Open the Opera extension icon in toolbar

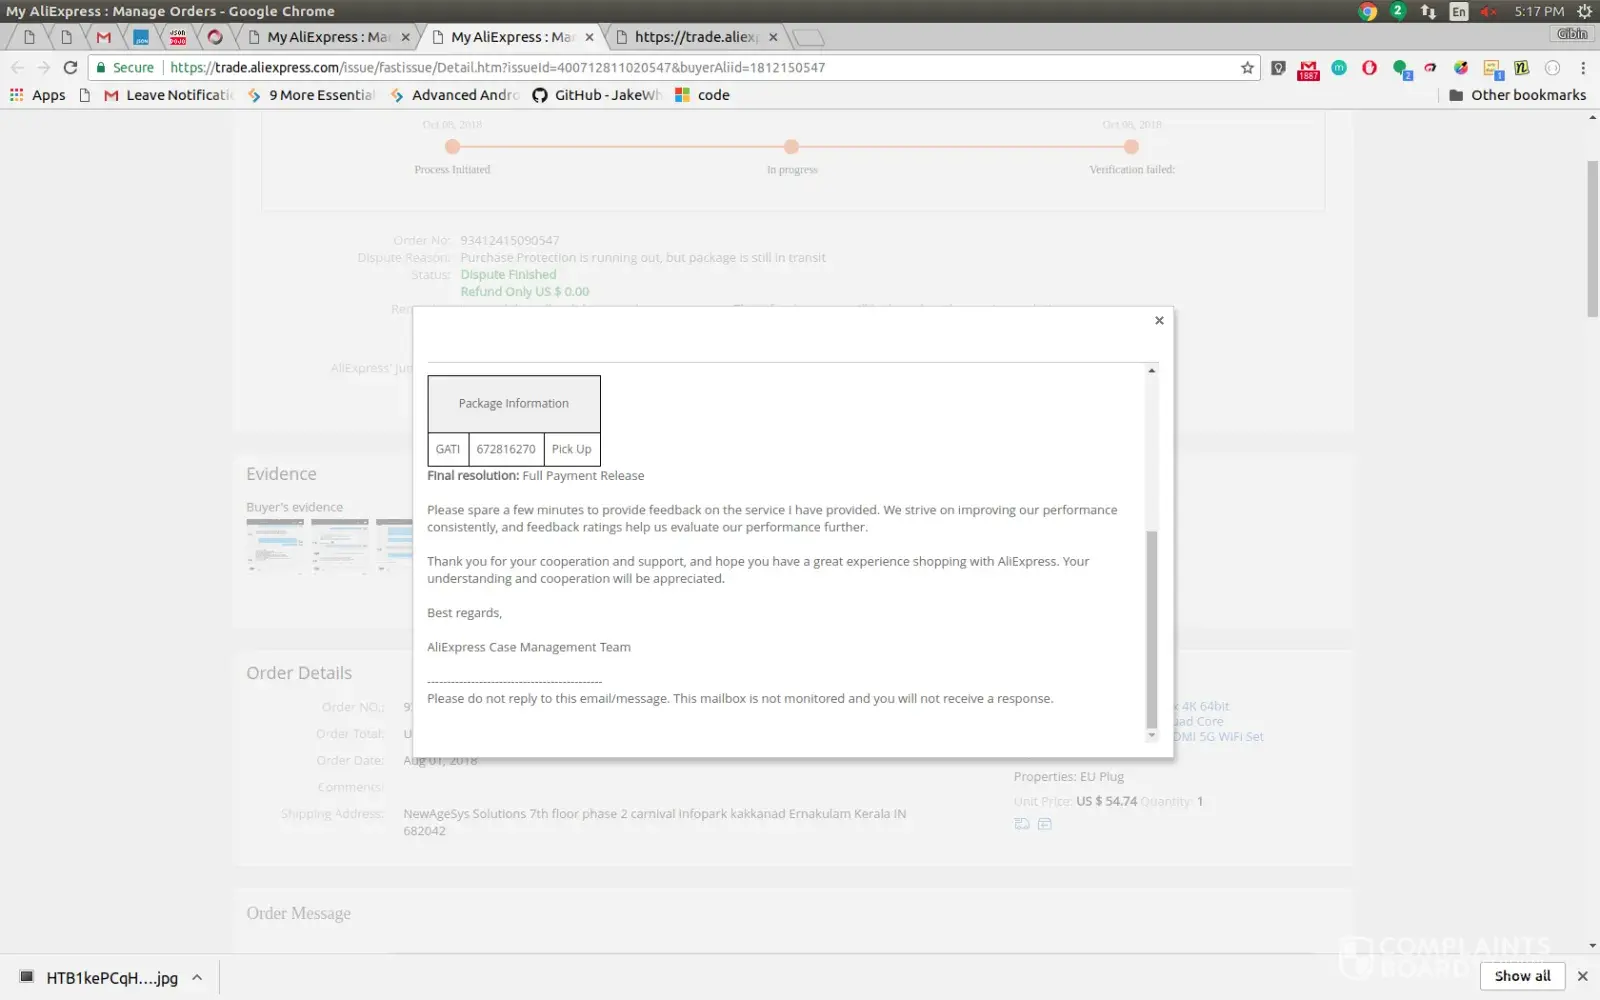(1369, 68)
